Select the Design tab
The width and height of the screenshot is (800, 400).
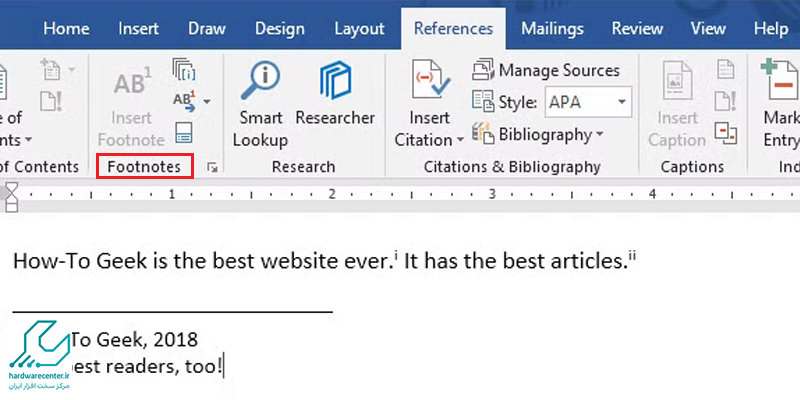(x=280, y=29)
